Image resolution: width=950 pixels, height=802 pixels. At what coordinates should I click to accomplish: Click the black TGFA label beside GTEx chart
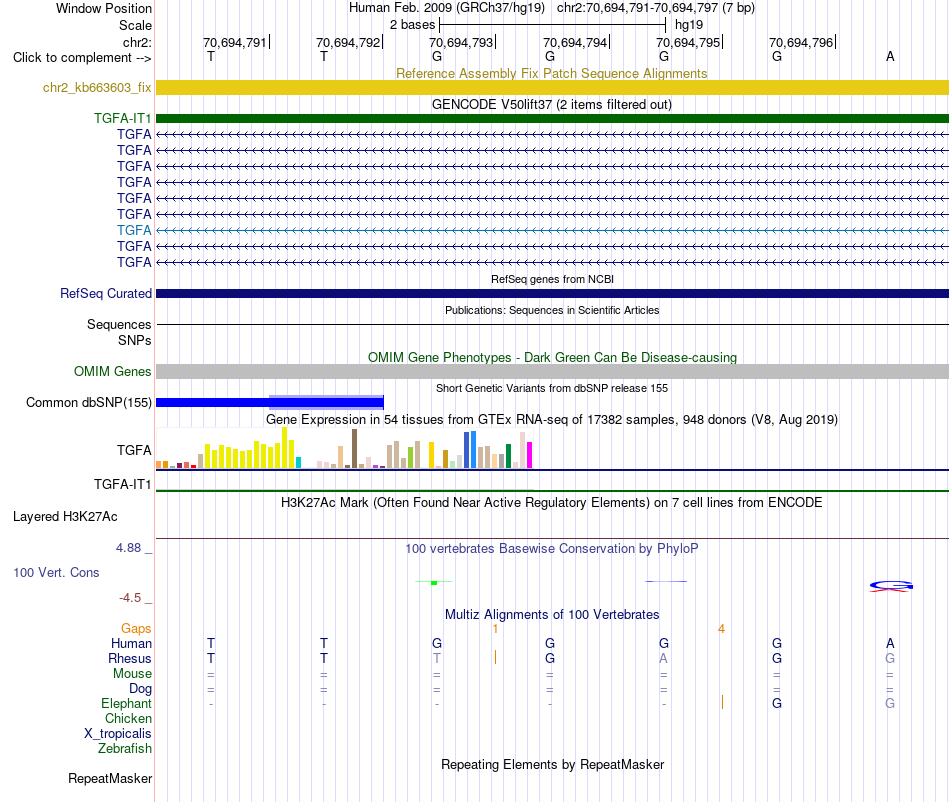coord(134,450)
